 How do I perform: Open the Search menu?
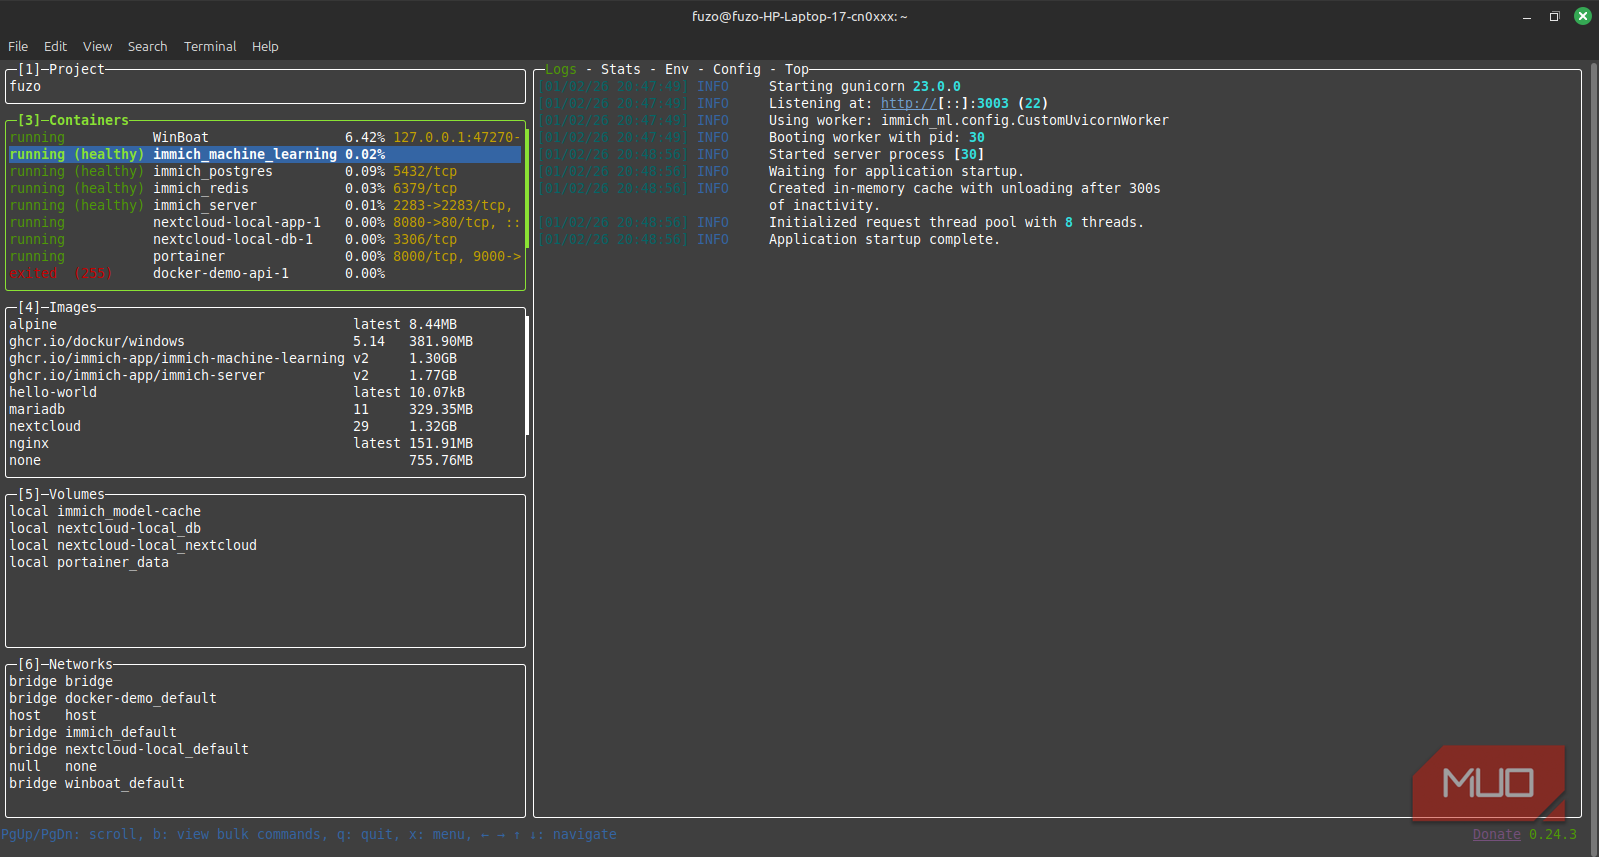click(x=147, y=46)
